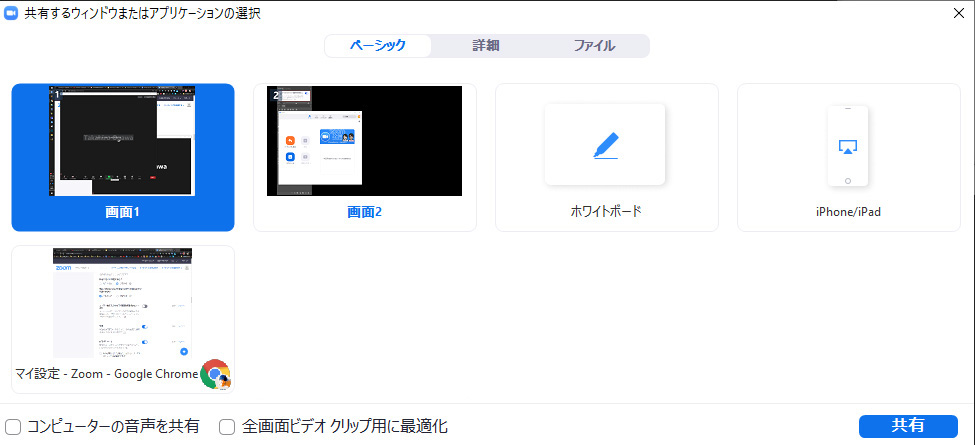975x445 pixels.
Task: Click the Zoom logo in title bar
Action: [12, 13]
